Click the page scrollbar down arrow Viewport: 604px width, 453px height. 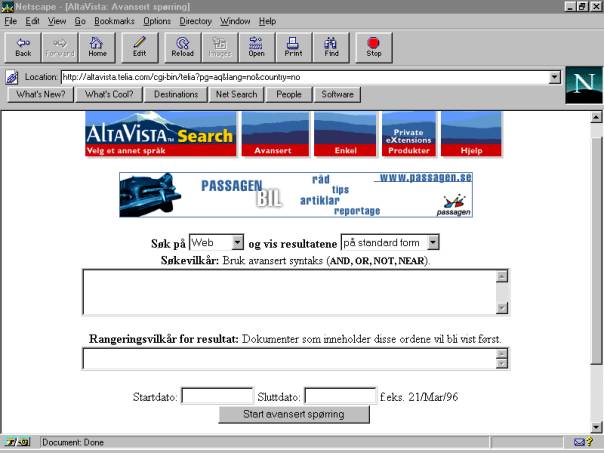596,427
